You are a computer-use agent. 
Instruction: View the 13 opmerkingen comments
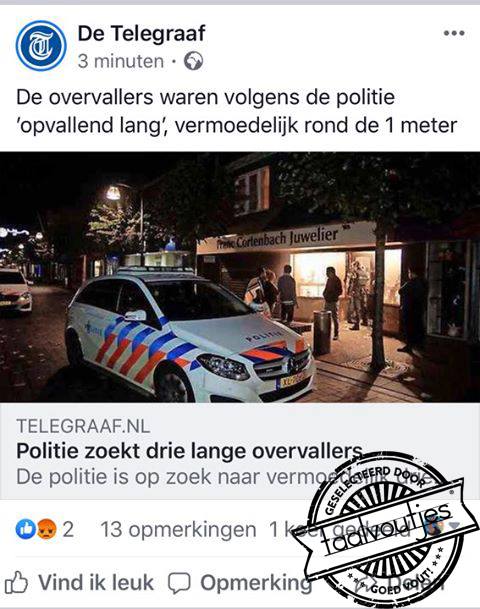(x=178, y=529)
